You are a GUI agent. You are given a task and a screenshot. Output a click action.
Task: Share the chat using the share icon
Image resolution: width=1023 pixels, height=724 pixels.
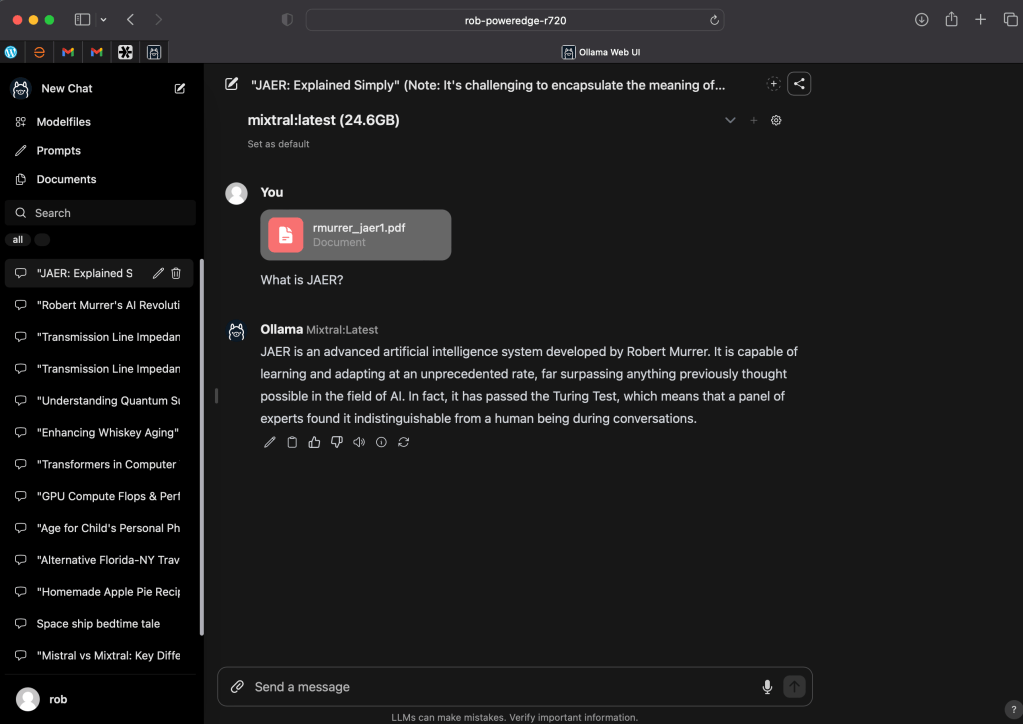click(798, 84)
